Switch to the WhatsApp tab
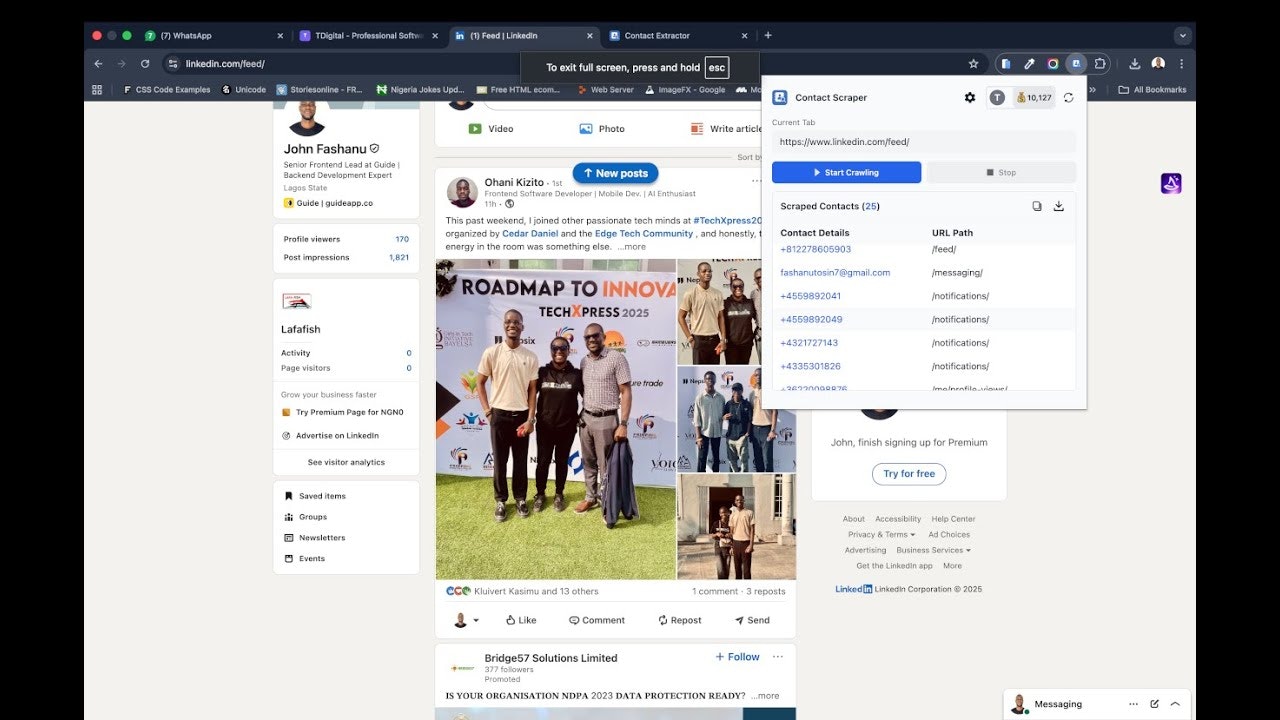 coord(213,35)
